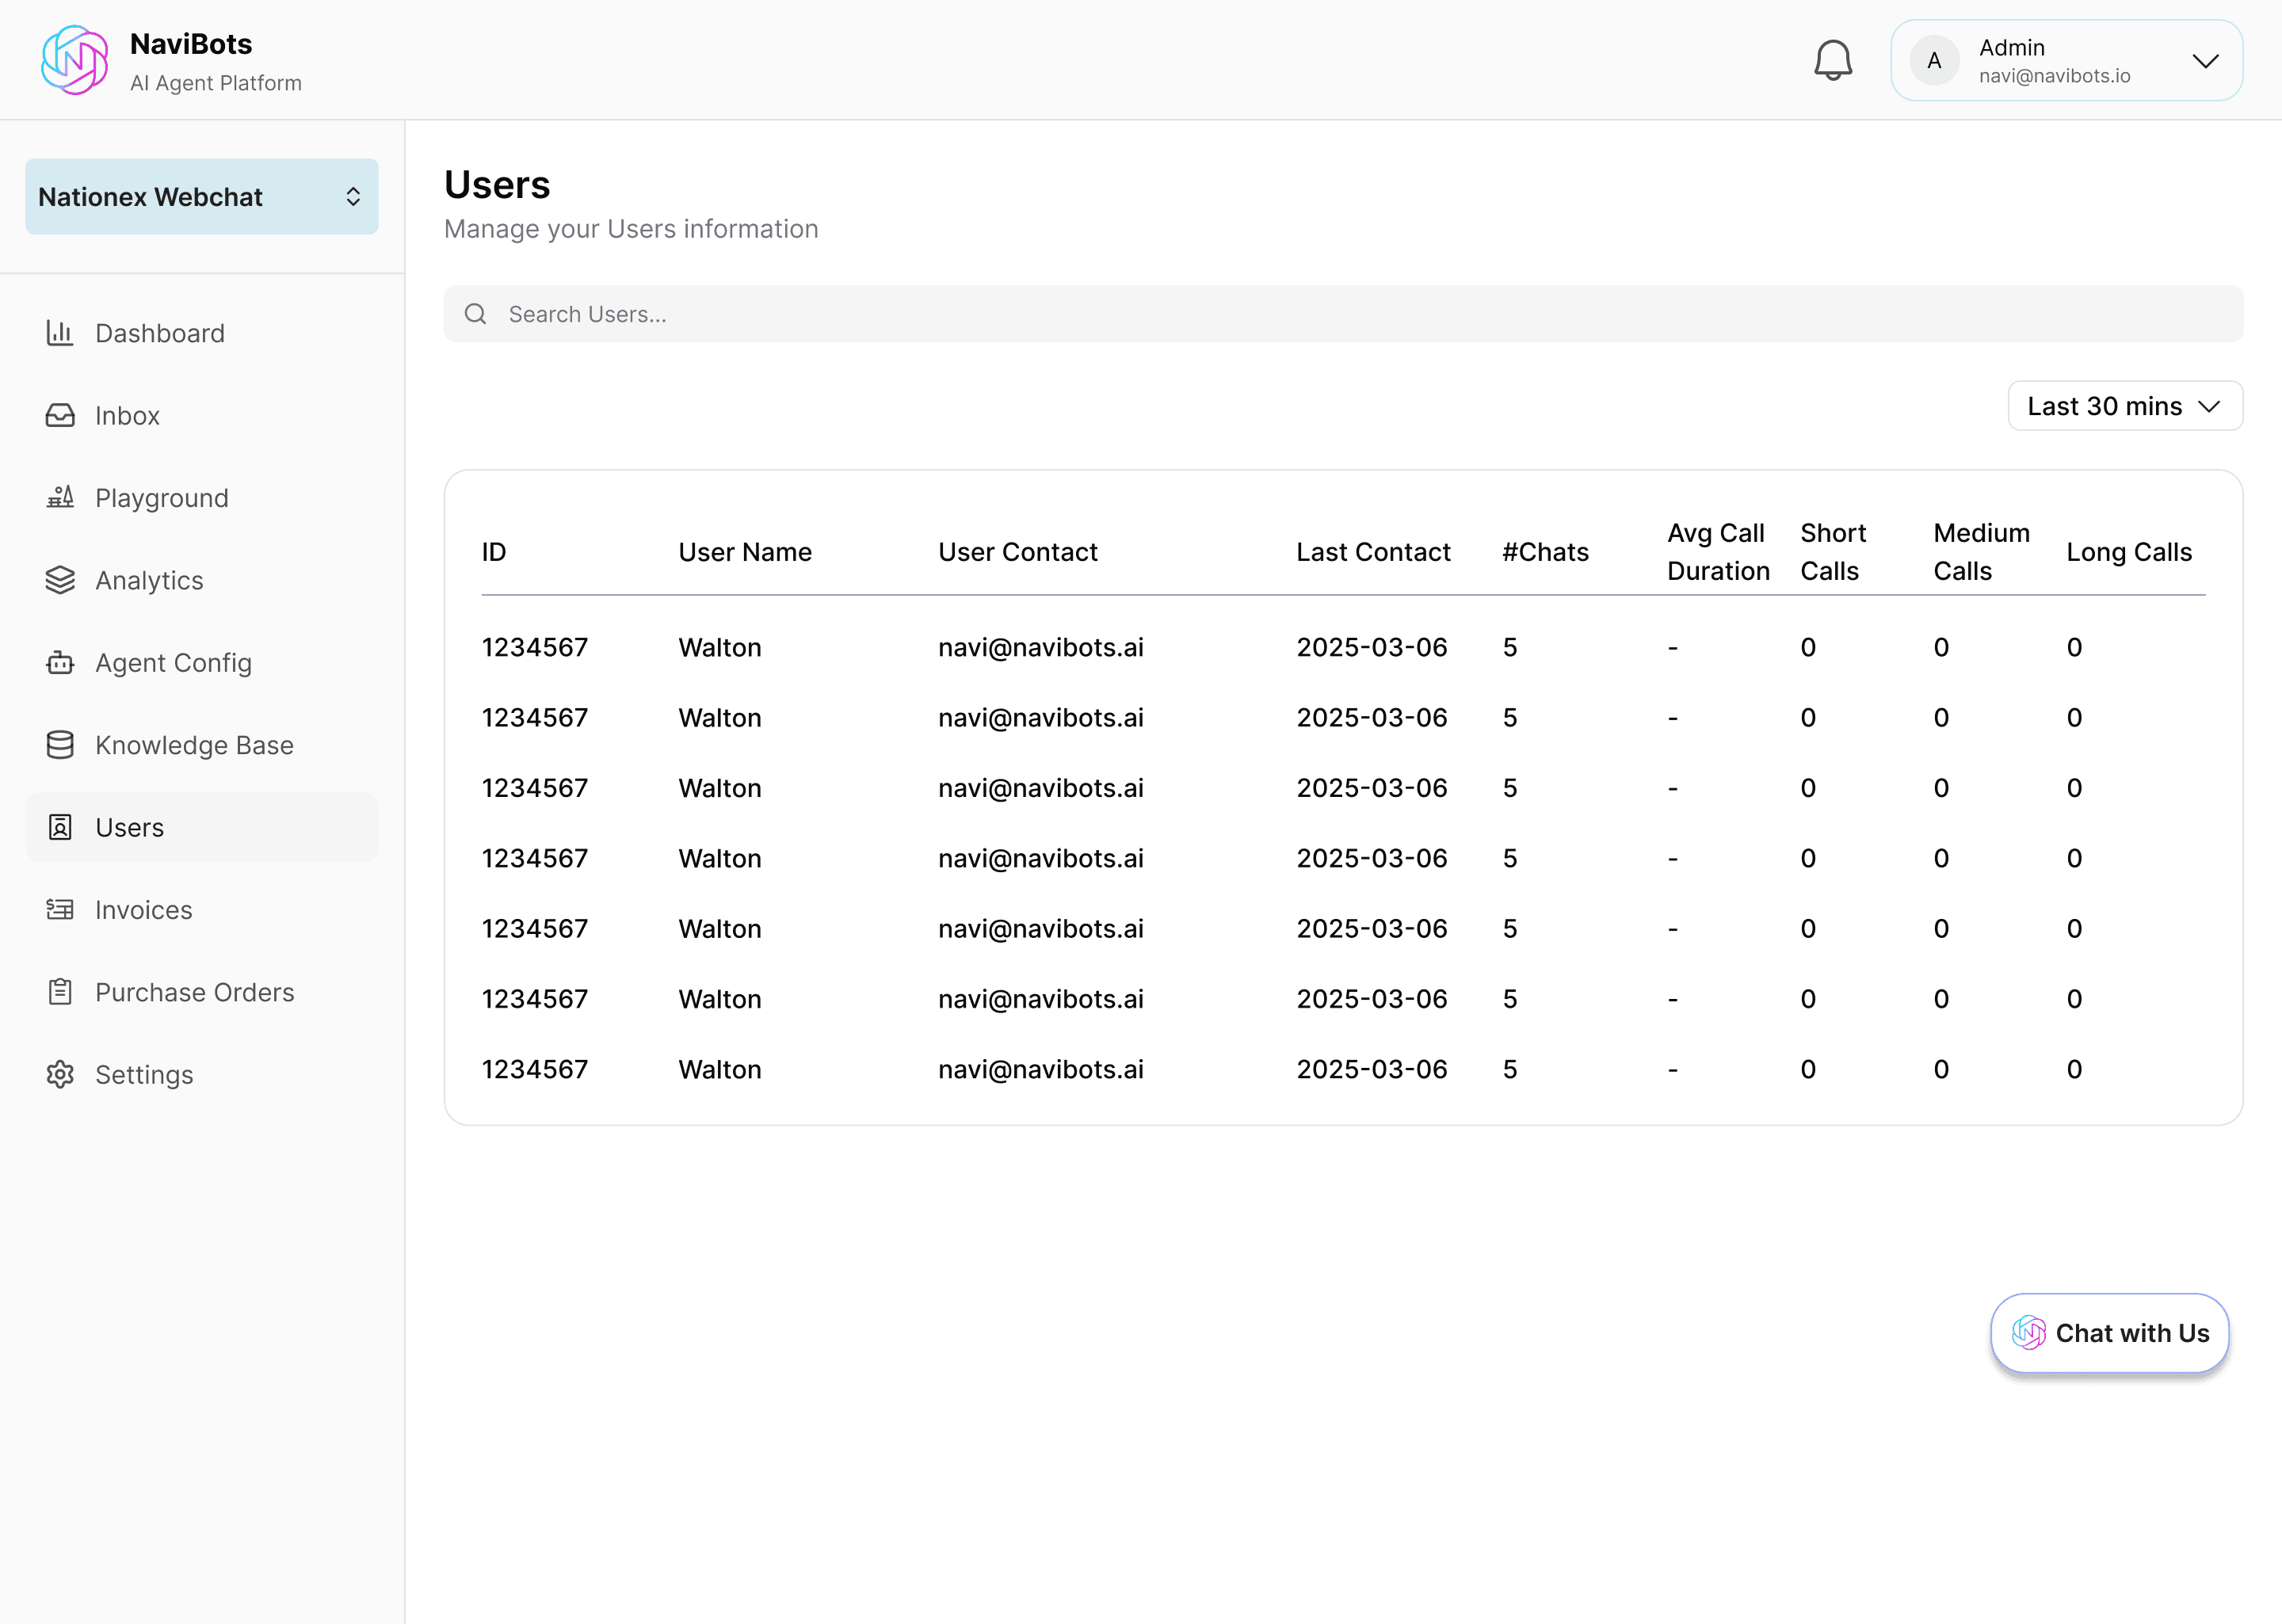The width and height of the screenshot is (2282, 1624).
Task: Expand the Nationex Webchat workspace selector
Action: (201, 197)
